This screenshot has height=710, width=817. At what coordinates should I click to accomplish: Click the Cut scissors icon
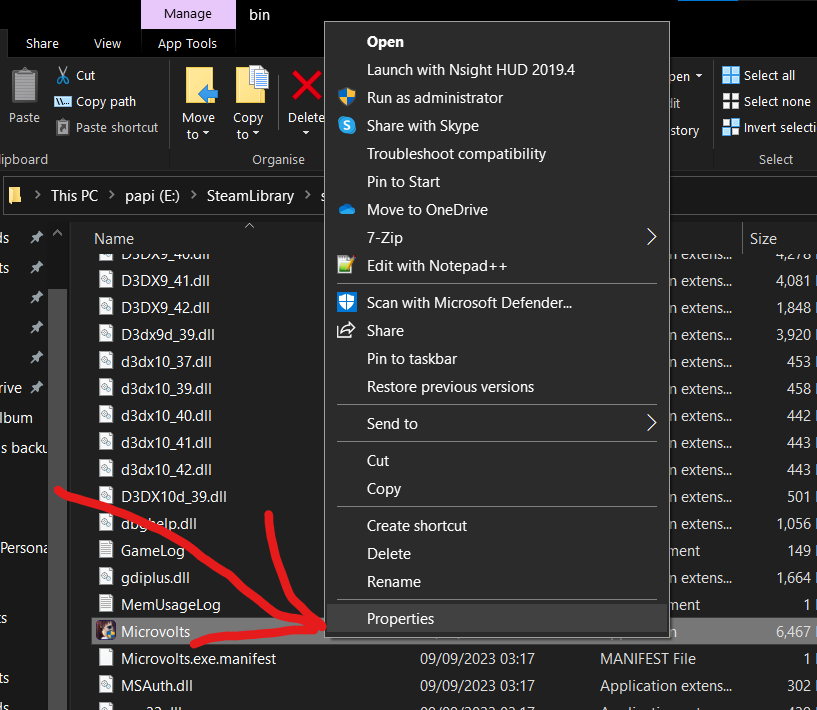click(63, 76)
